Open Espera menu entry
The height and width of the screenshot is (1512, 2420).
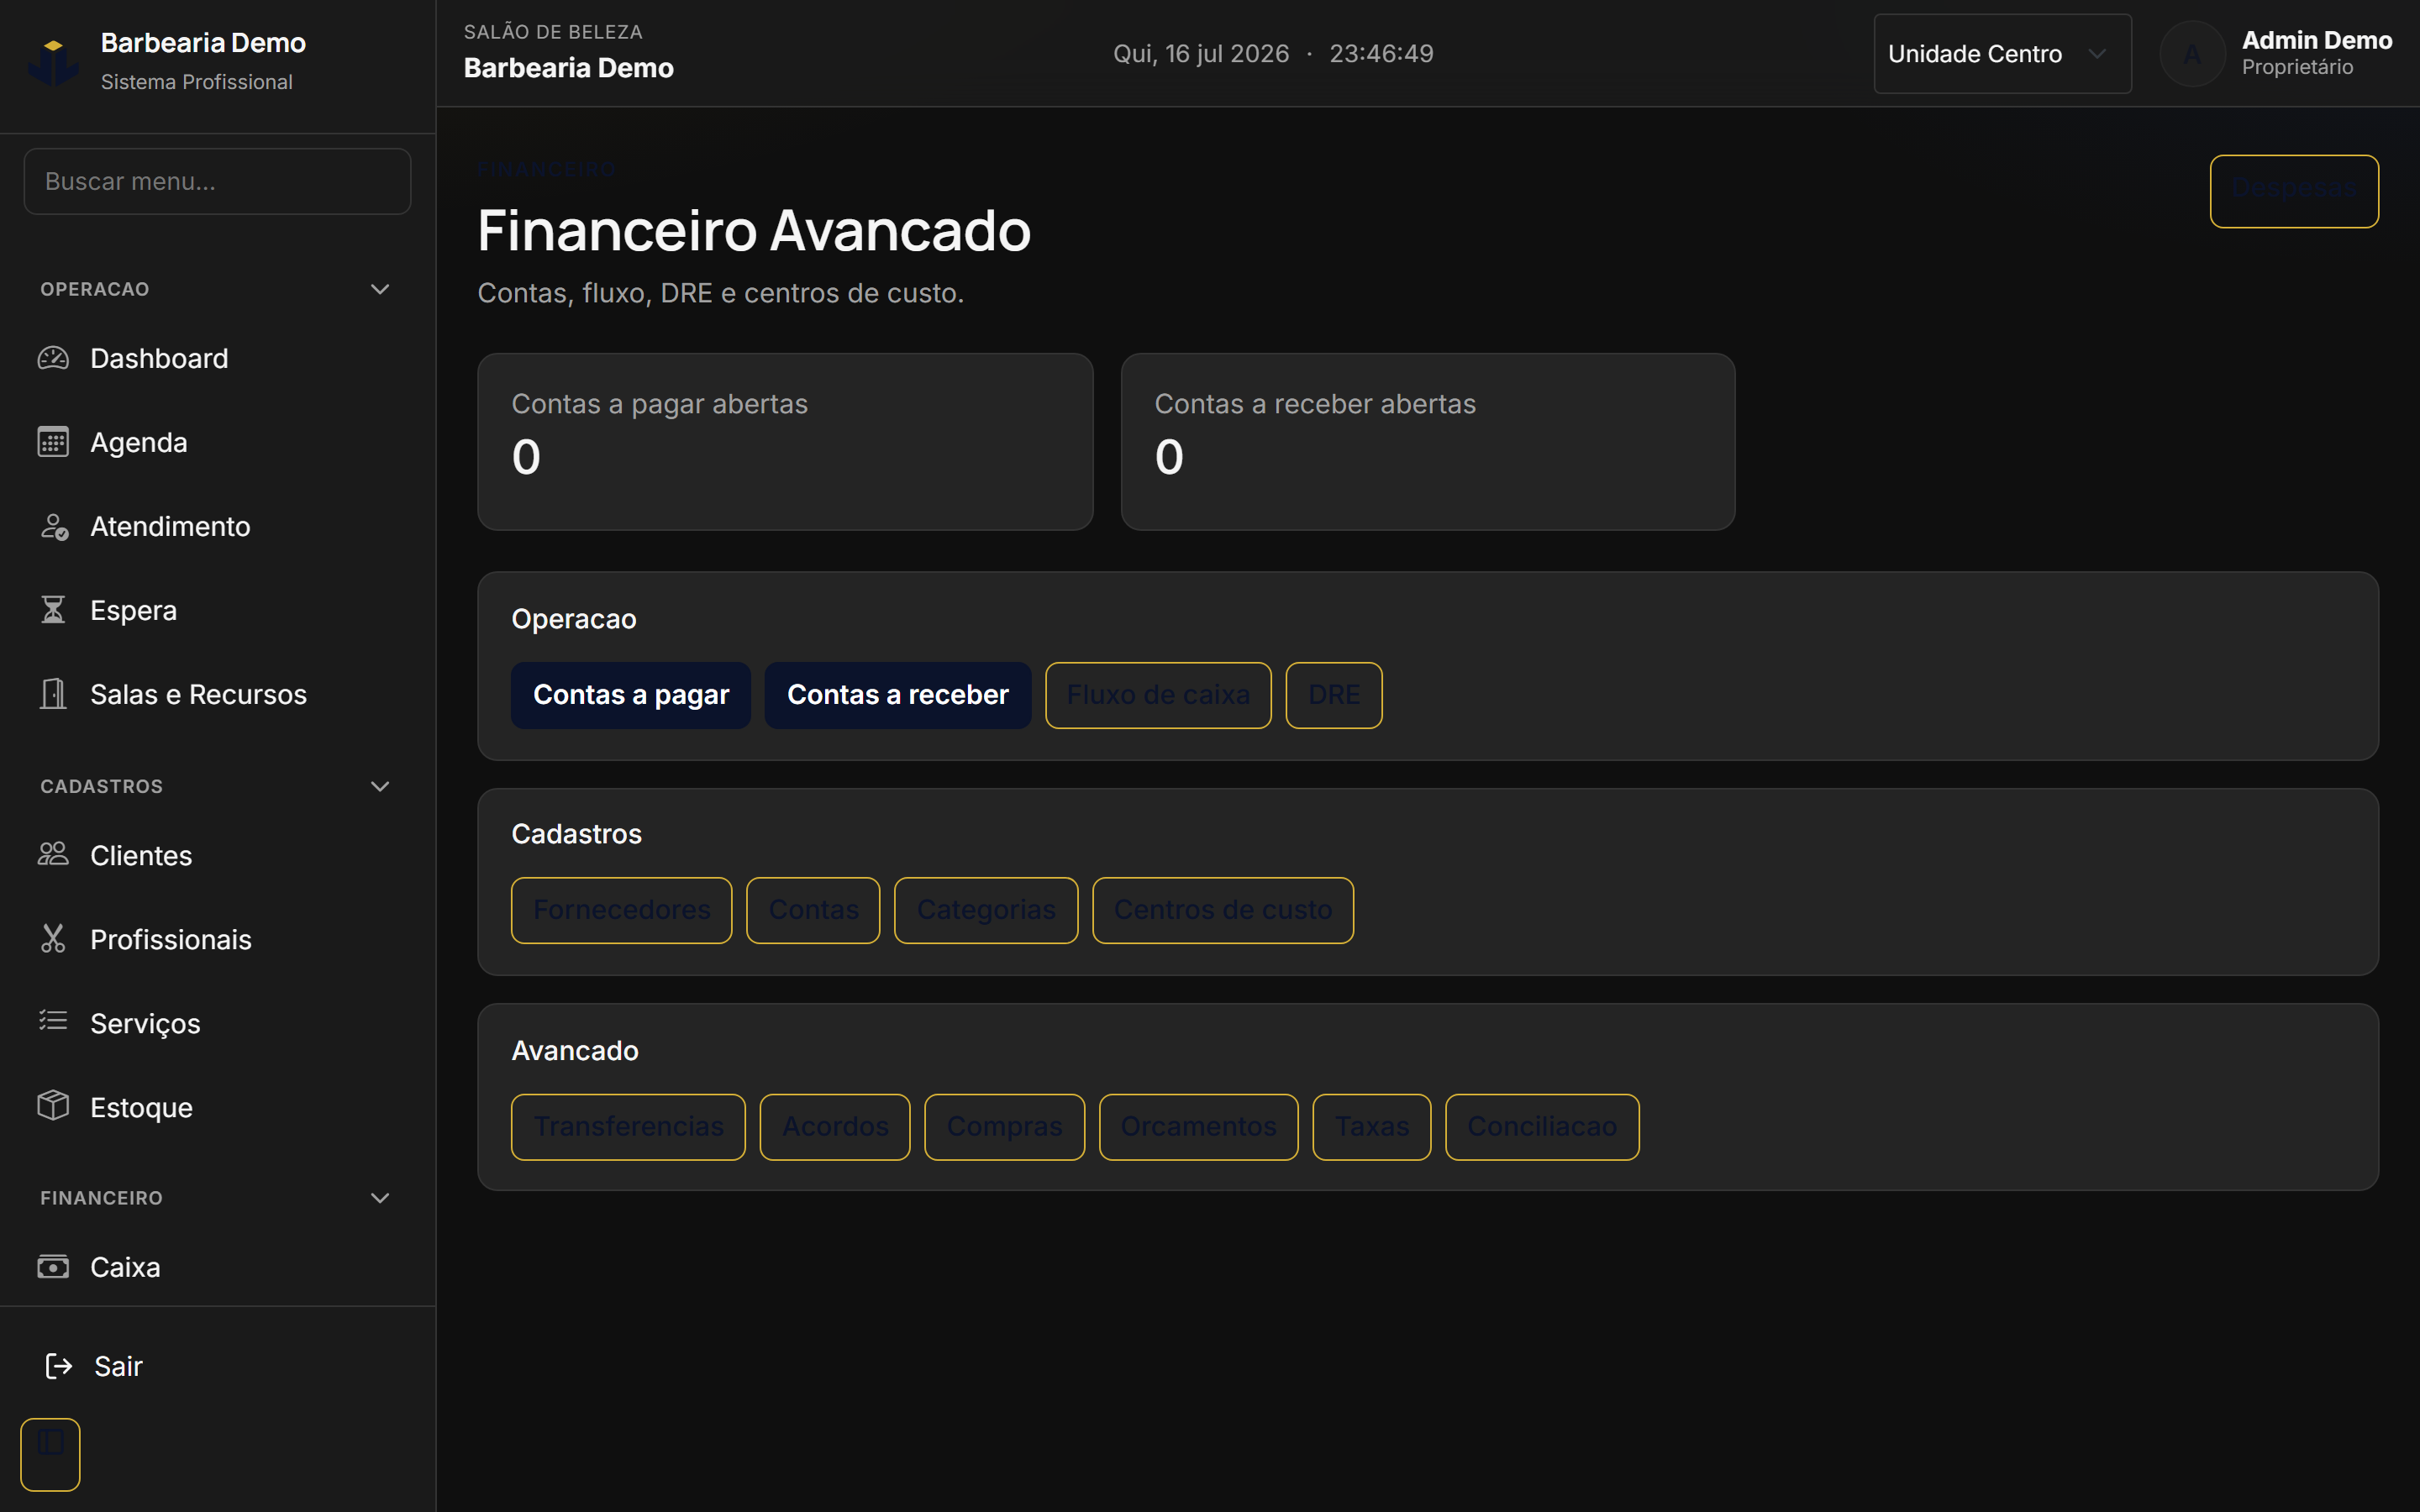click(217, 610)
